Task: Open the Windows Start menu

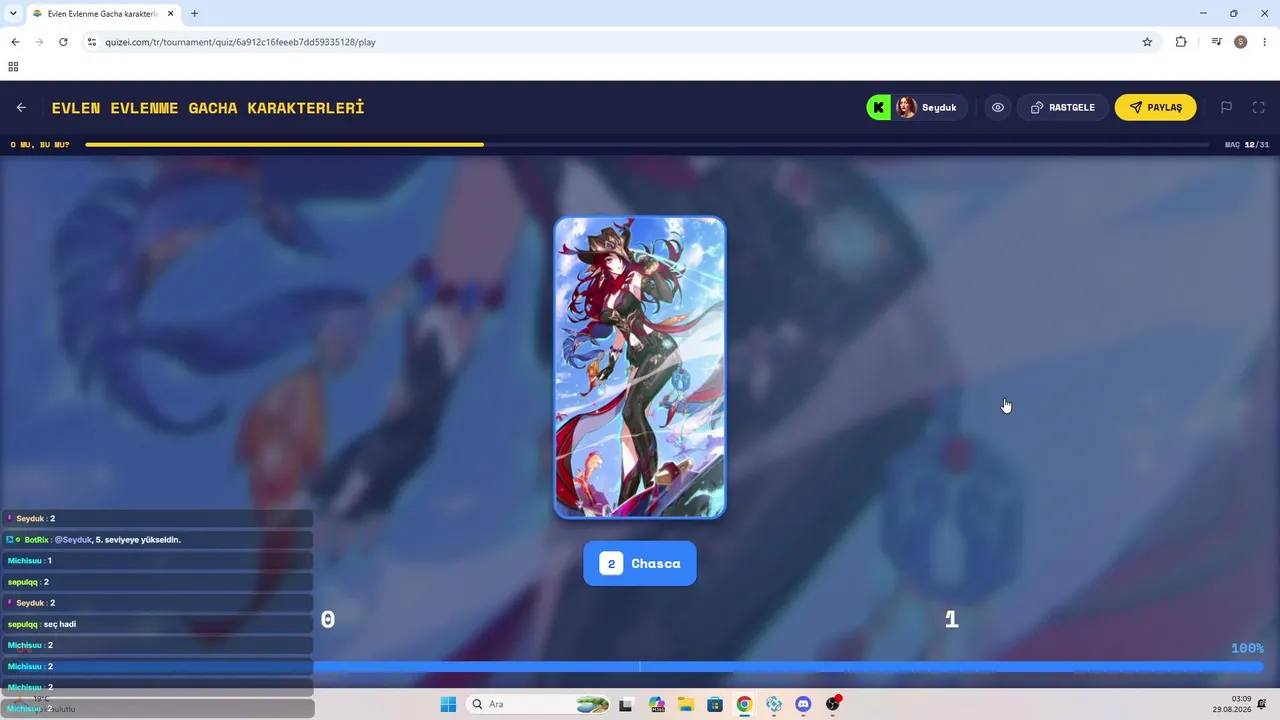Action: coord(448,704)
